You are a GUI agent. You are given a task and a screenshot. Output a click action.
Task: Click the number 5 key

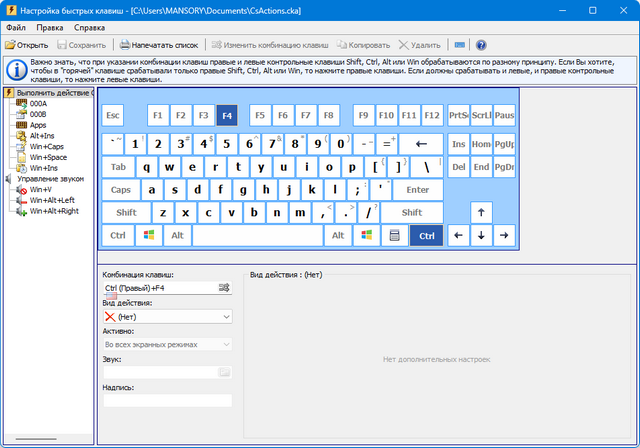tap(227, 144)
